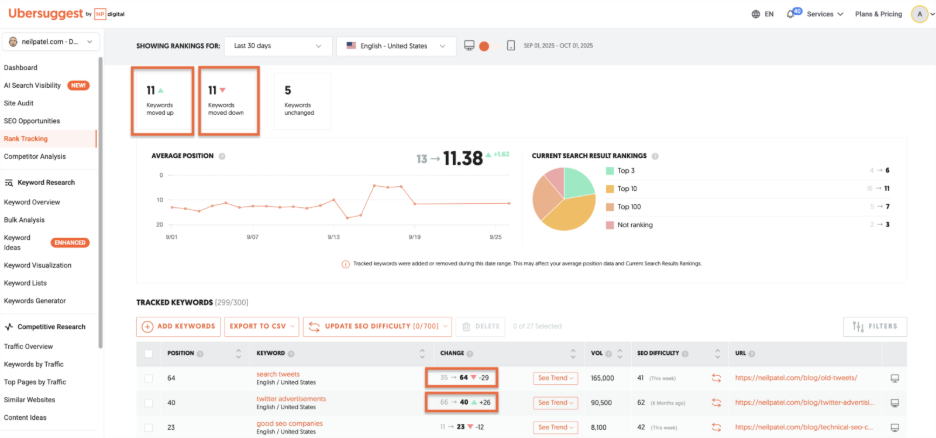
Task: Open Update SEO Difficulty dropdown arrow
Action: (445, 326)
